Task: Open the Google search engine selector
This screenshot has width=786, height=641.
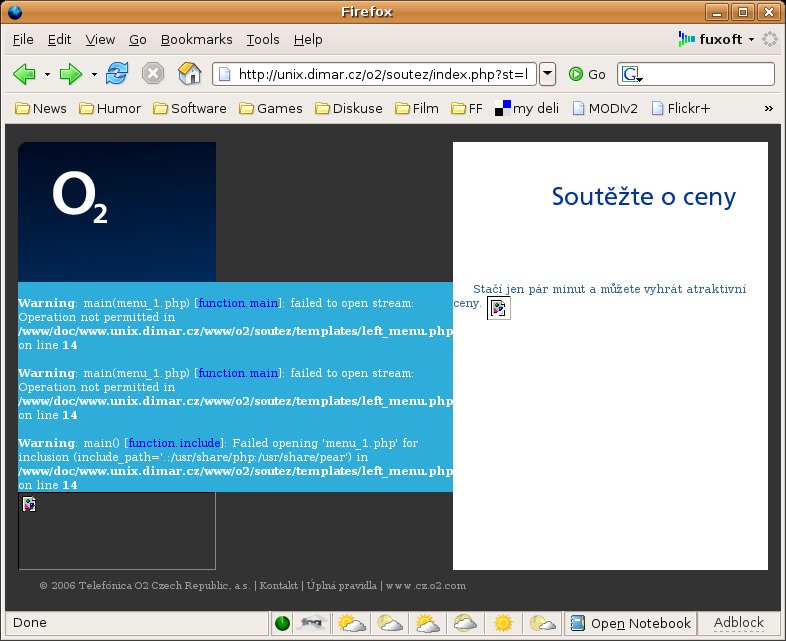Action: (632, 74)
